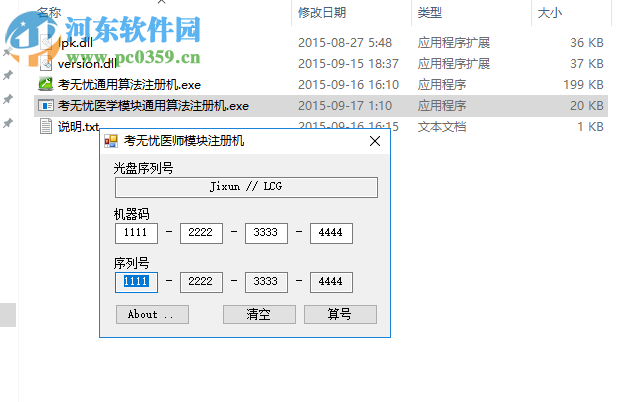Image resolution: width=636 pixels, height=402 pixels.
Task: Select the file 考无忧医学模块通用算法注册机.exe
Action: click(x=153, y=105)
